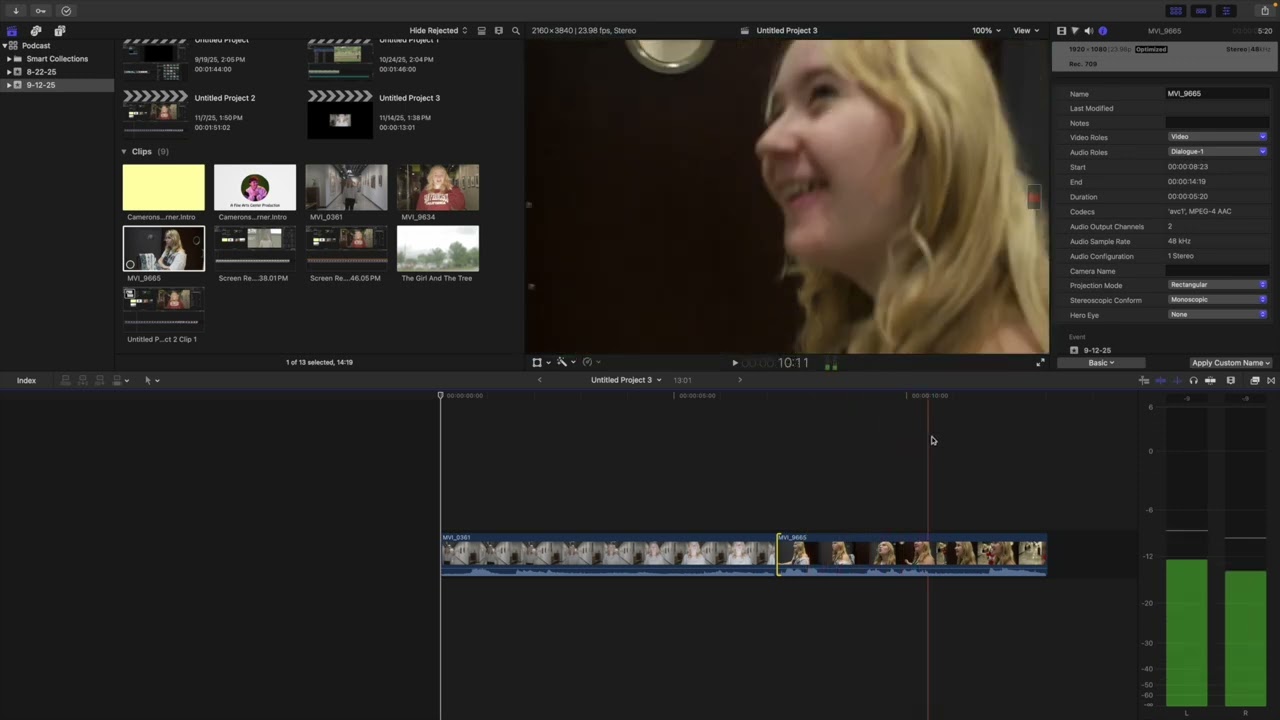The image size is (1280, 720).
Task: Open Projection Mode Rectangular dropdown
Action: (1217, 285)
